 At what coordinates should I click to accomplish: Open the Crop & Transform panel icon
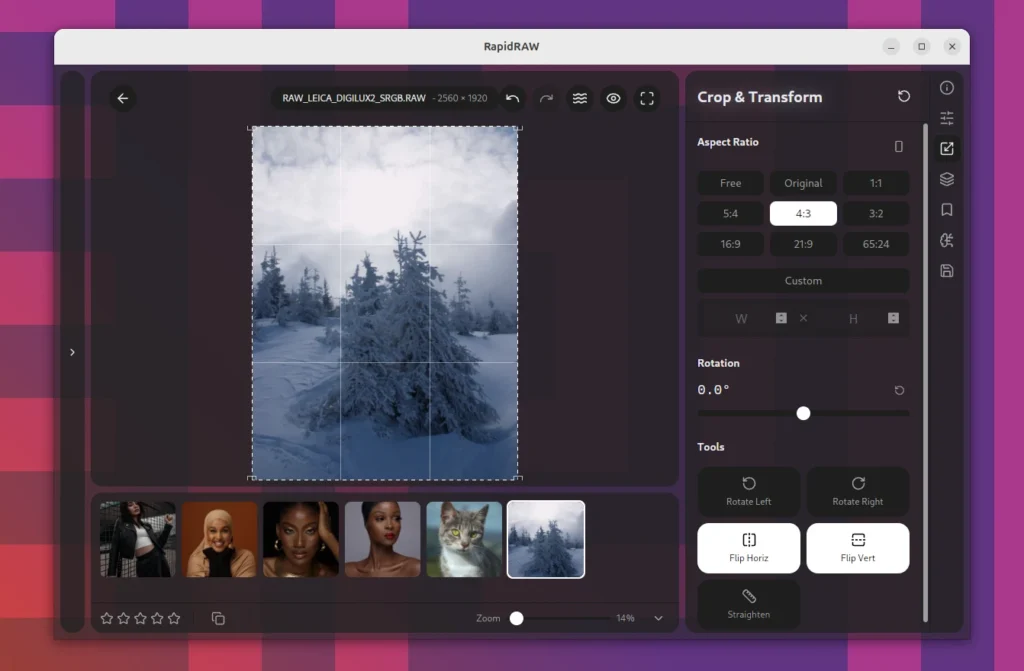point(947,147)
